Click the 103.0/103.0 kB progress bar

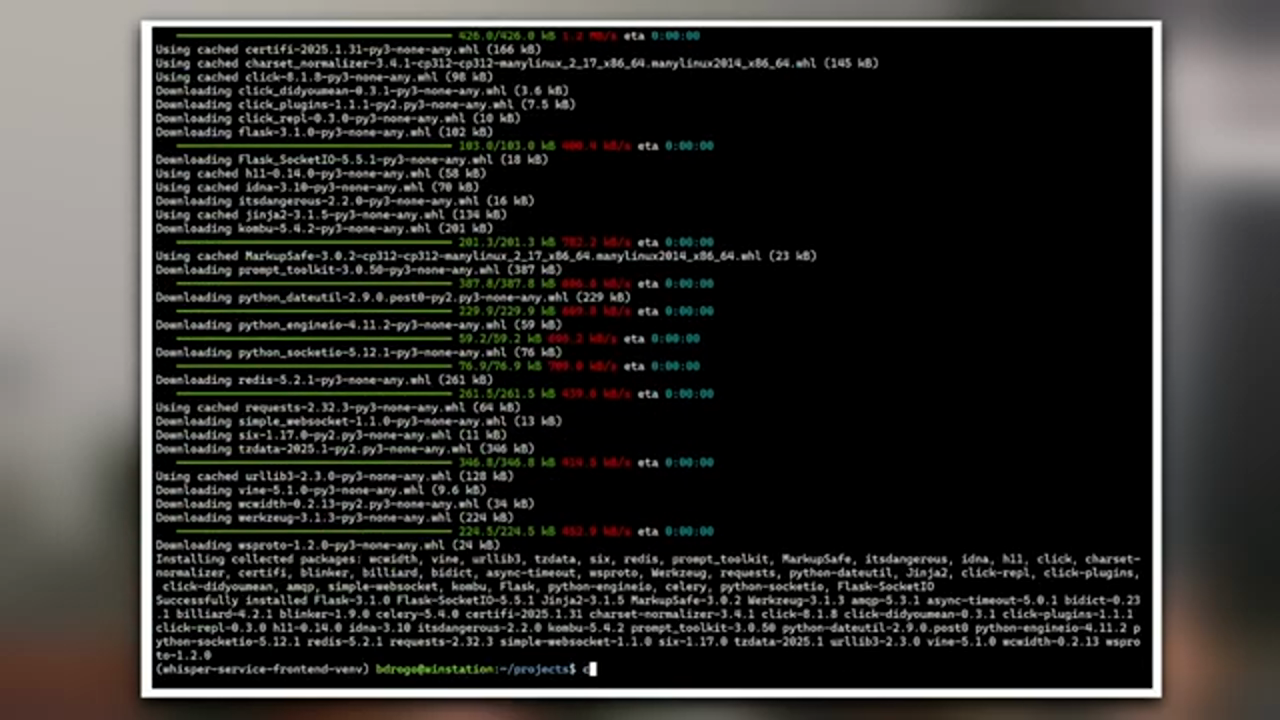click(315, 146)
